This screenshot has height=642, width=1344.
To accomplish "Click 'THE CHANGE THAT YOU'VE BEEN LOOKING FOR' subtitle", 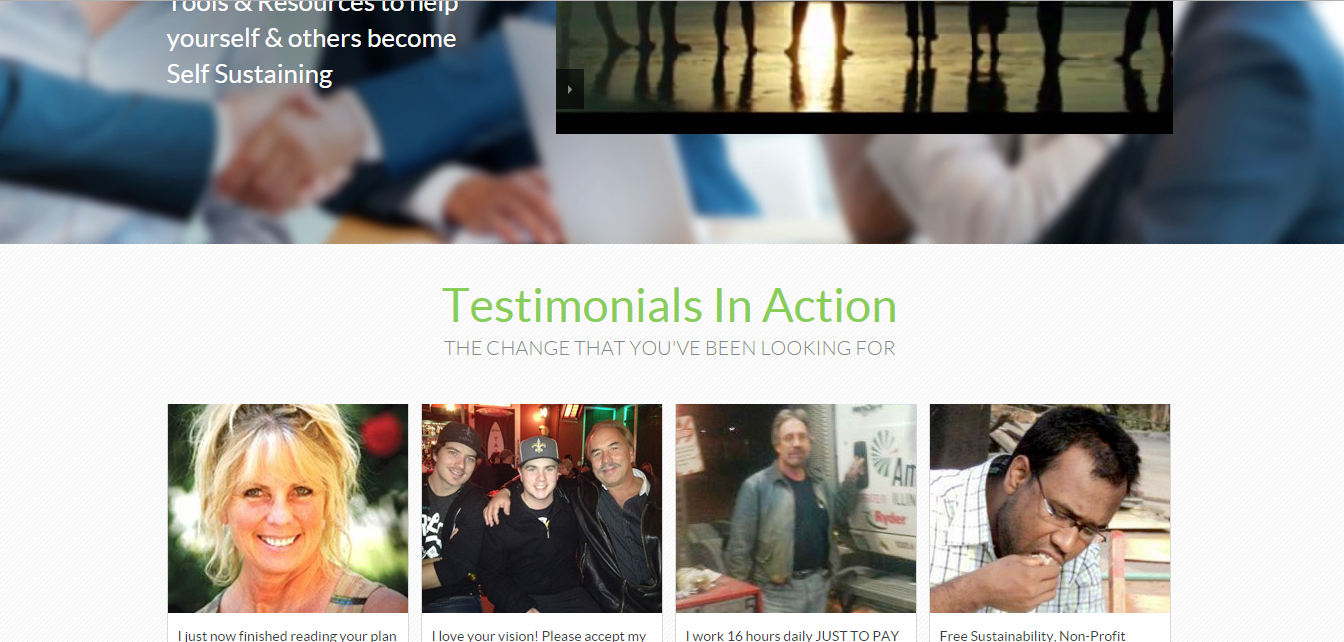I will [670, 348].
